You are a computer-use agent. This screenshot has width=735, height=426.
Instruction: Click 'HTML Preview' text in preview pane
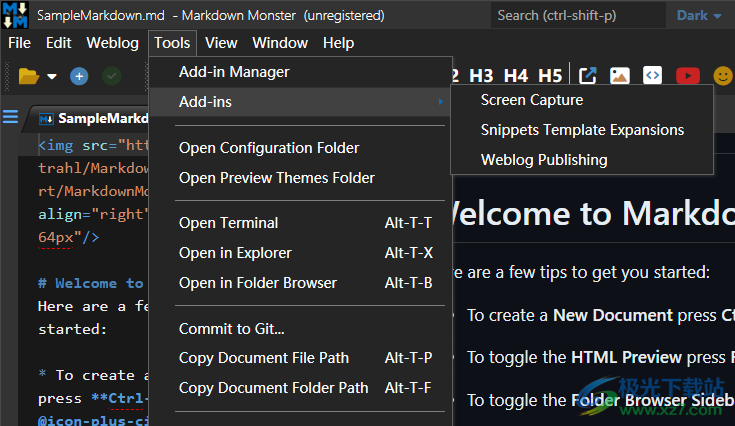pyautogui.click(x=626, y=358)
